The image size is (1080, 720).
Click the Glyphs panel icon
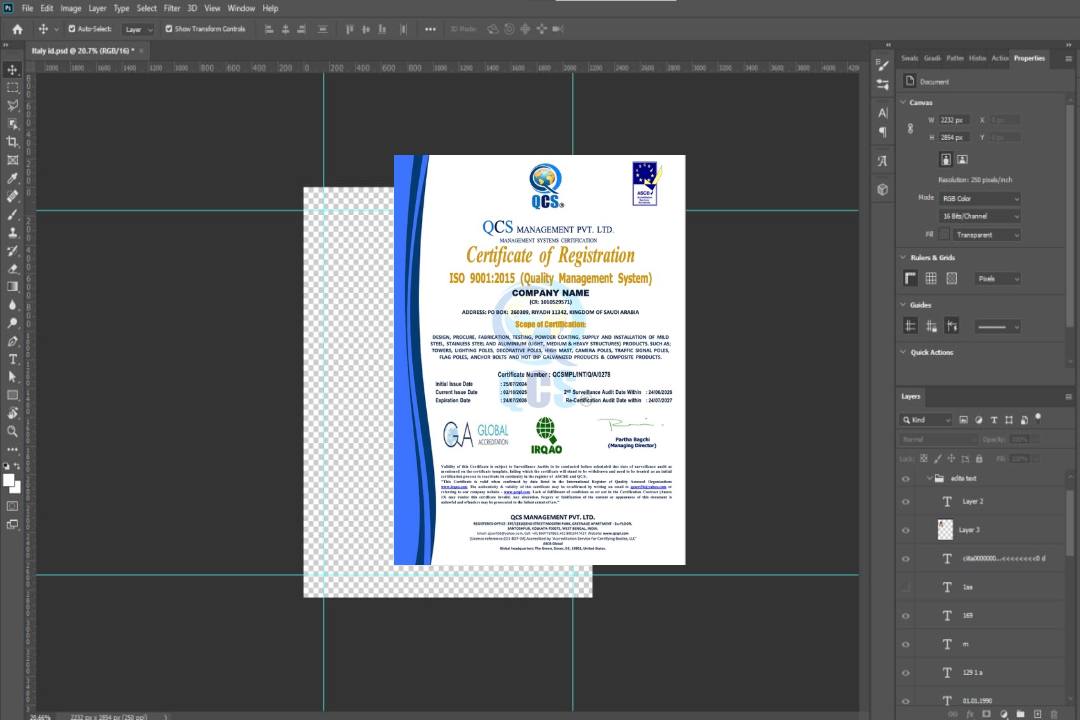[883, 161]
